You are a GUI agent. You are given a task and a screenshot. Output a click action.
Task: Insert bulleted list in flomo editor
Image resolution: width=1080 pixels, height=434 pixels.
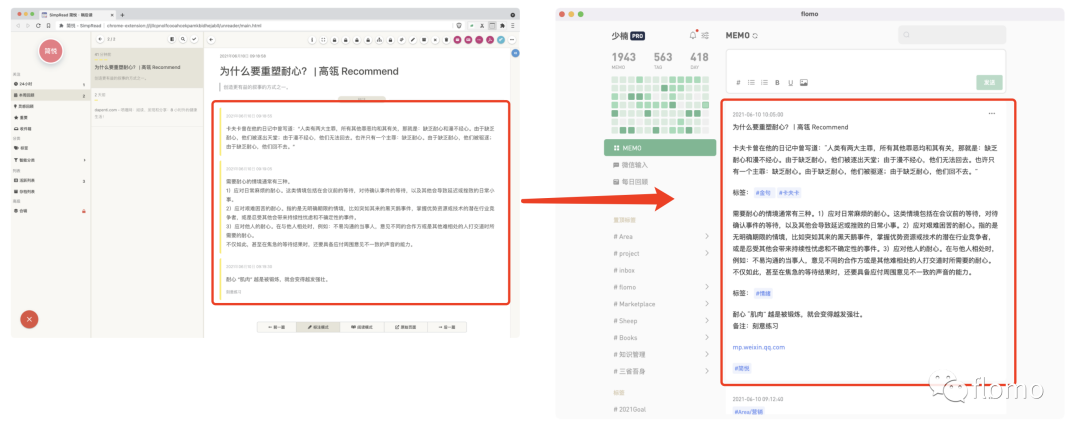(751, 83)
